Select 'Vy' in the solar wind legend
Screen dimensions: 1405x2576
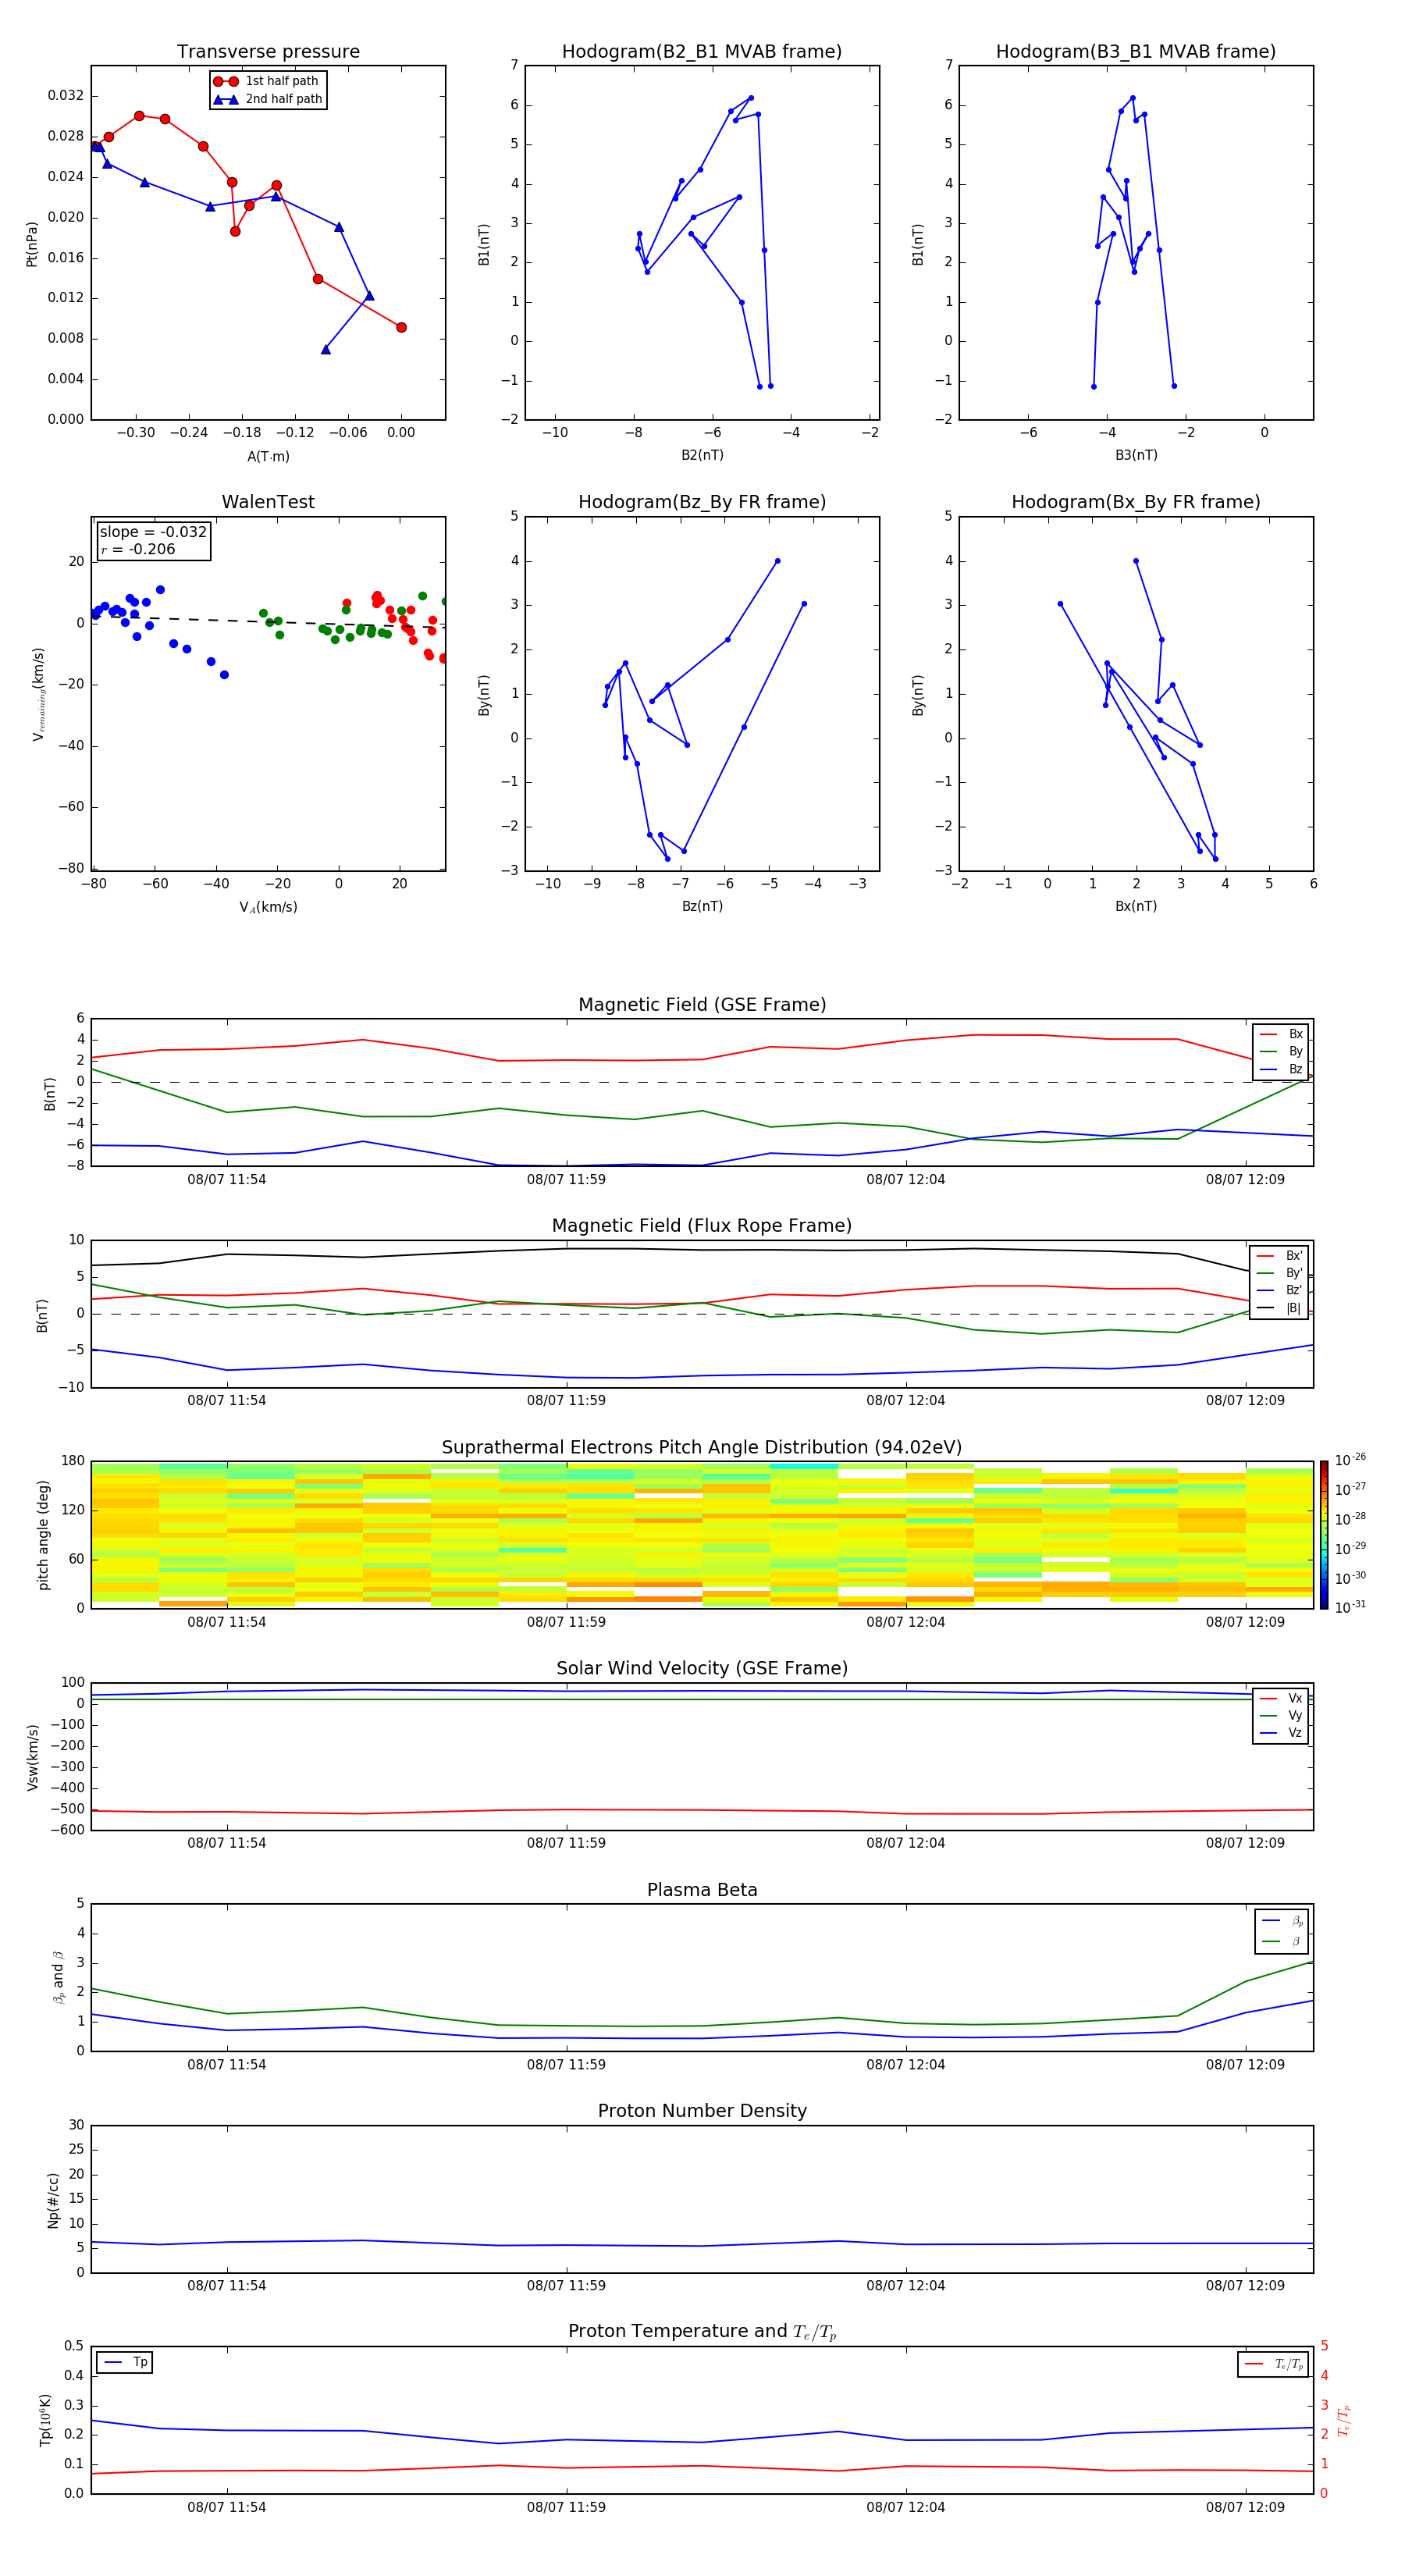[x=1282, y=1716]
